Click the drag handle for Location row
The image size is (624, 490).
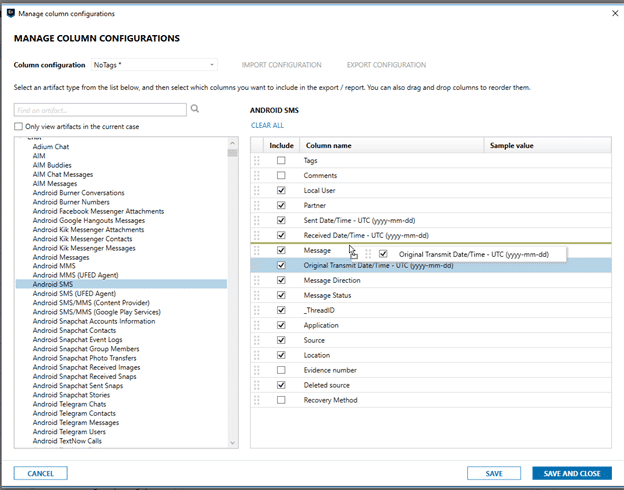[257, 355]
